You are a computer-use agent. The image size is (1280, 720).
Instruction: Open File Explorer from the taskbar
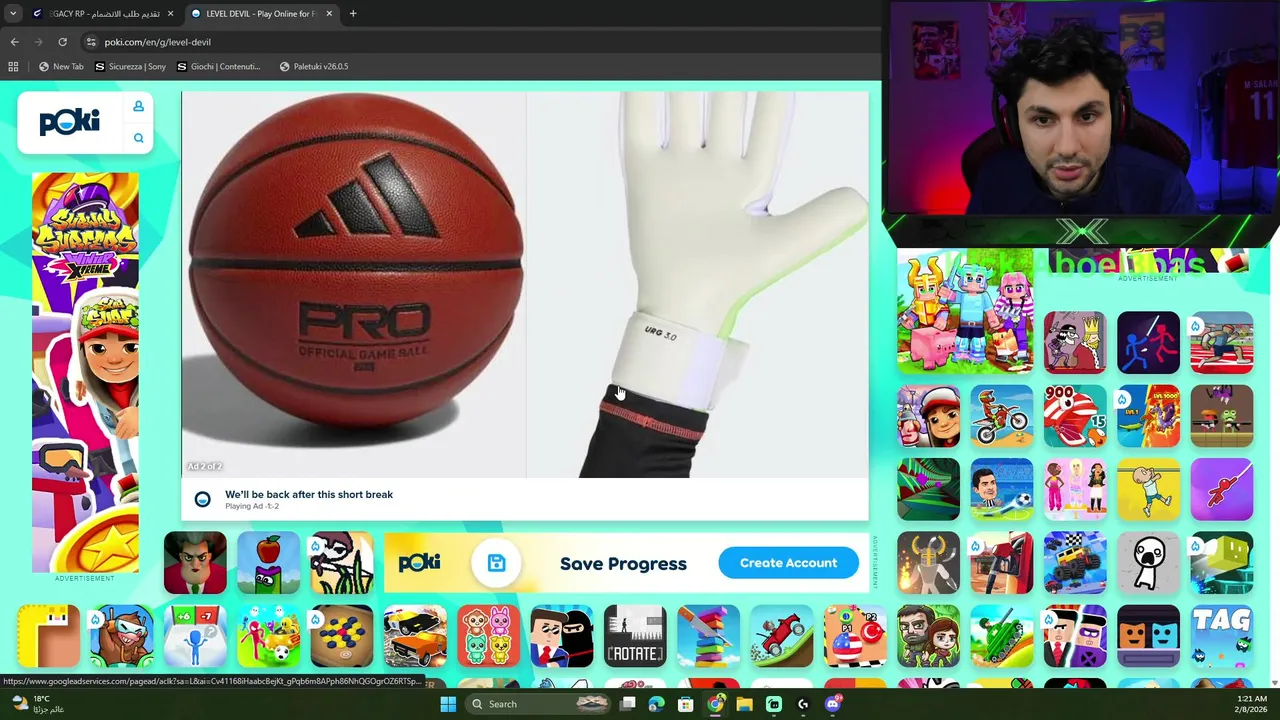click(744, 704)
